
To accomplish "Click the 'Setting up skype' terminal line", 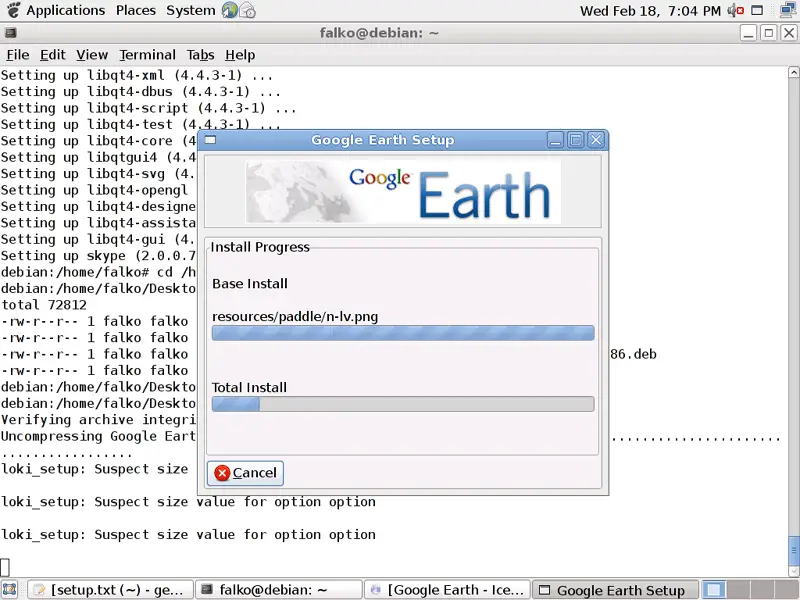I will (x=98, y=256).
